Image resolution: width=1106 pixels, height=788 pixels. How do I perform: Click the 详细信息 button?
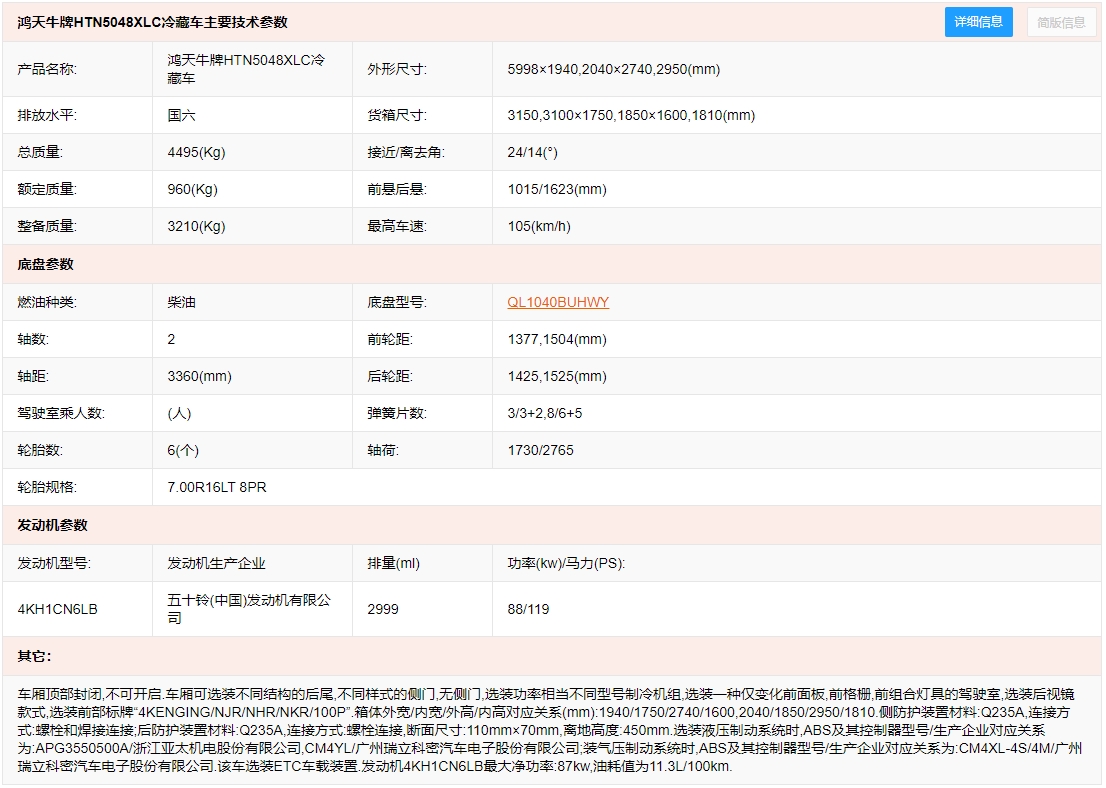(978, 22)
